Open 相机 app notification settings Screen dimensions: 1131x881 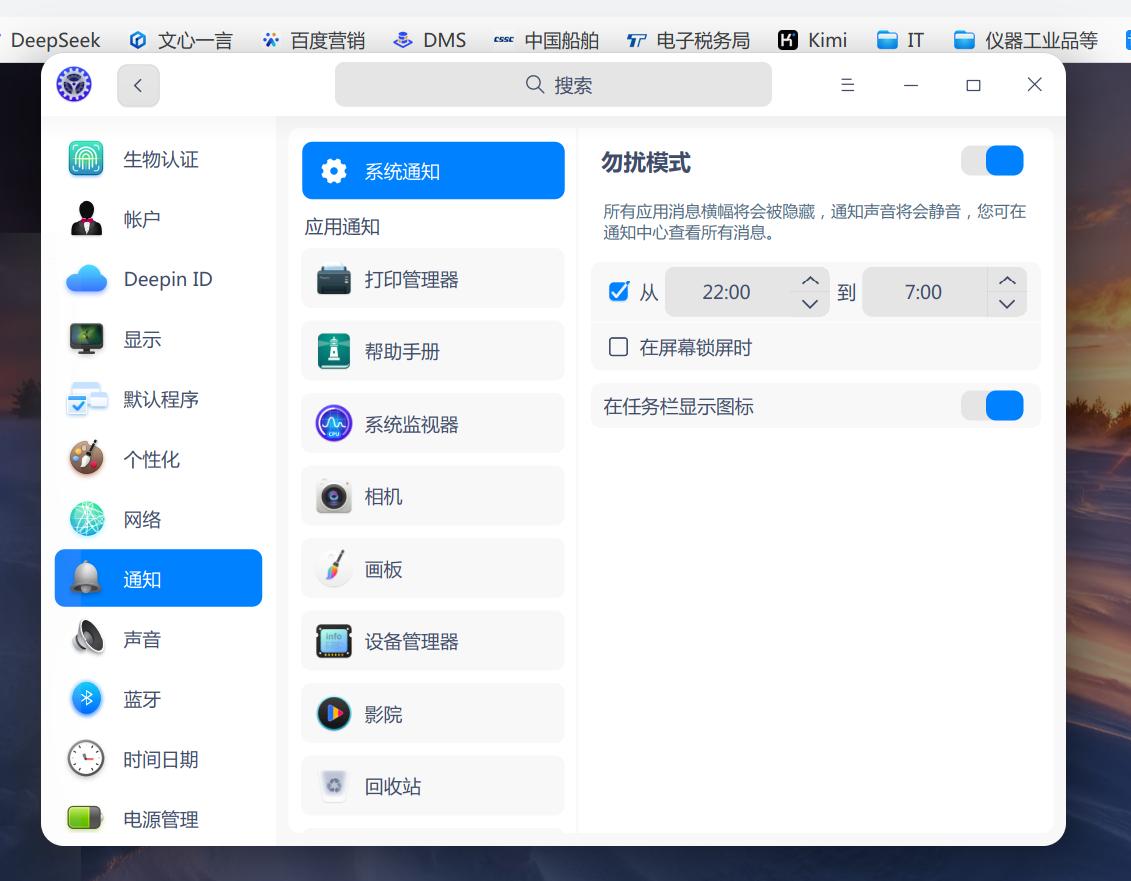[433, 495]
